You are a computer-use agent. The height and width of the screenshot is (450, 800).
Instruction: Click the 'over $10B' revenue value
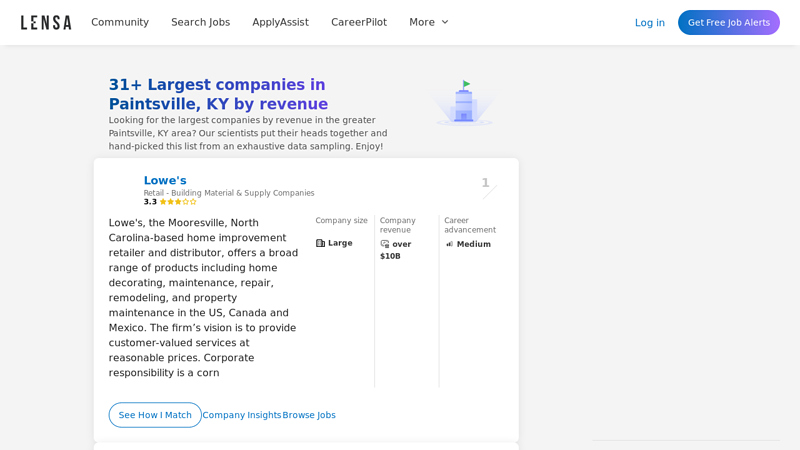coord(396,250)
